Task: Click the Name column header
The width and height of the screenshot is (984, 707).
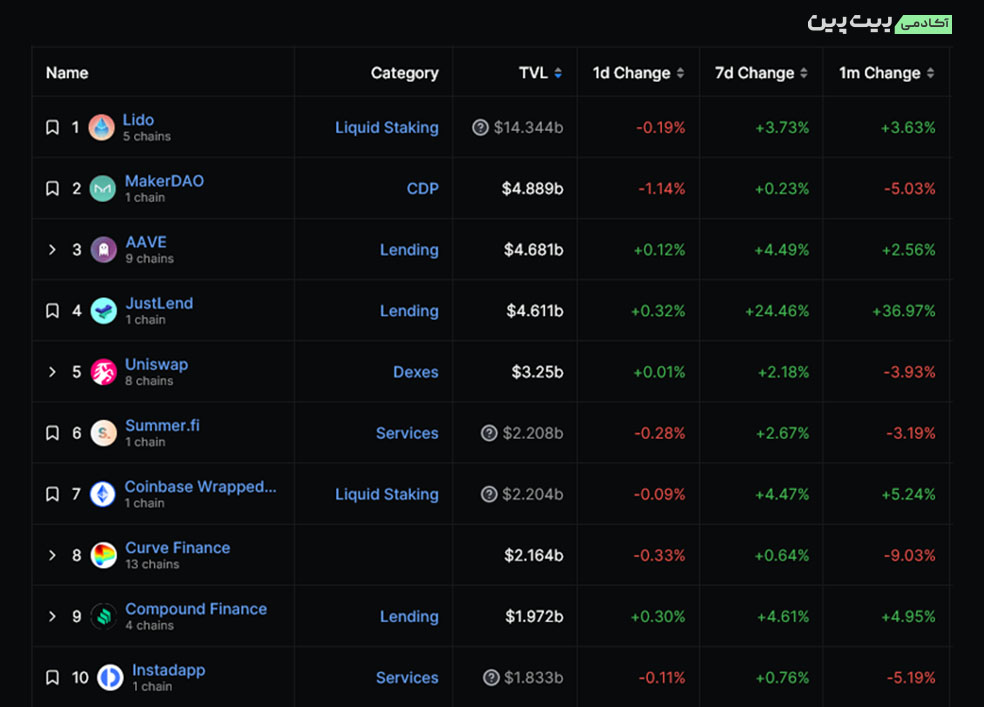Action: [x=67, y=73]
